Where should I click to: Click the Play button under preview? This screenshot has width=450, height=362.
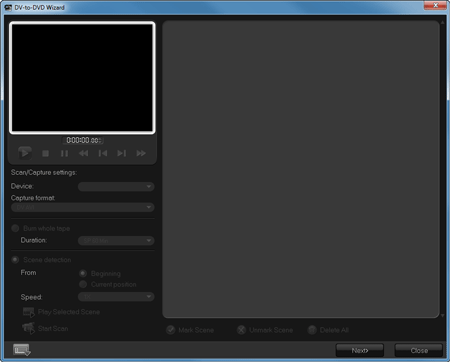[x=25, y=153]
